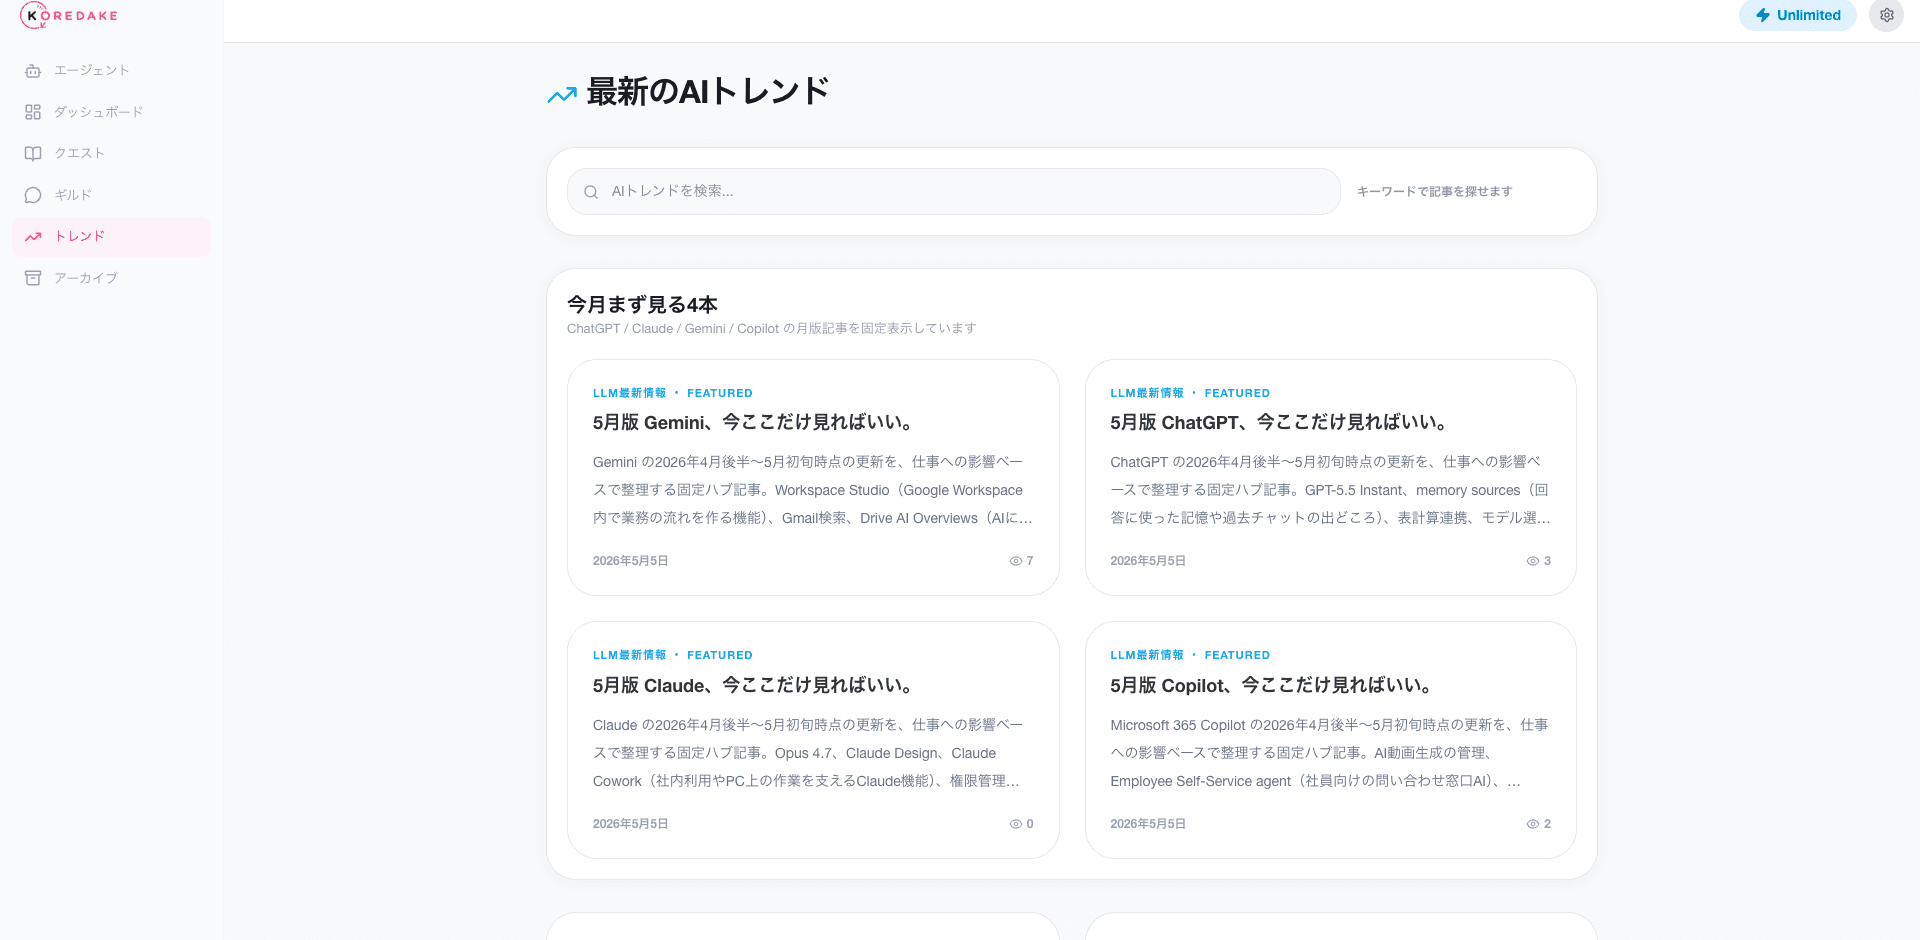Click the ChatGPT article summary text
The width and height of the screenshot is (1920, 940).
(x=1330, y=490)
